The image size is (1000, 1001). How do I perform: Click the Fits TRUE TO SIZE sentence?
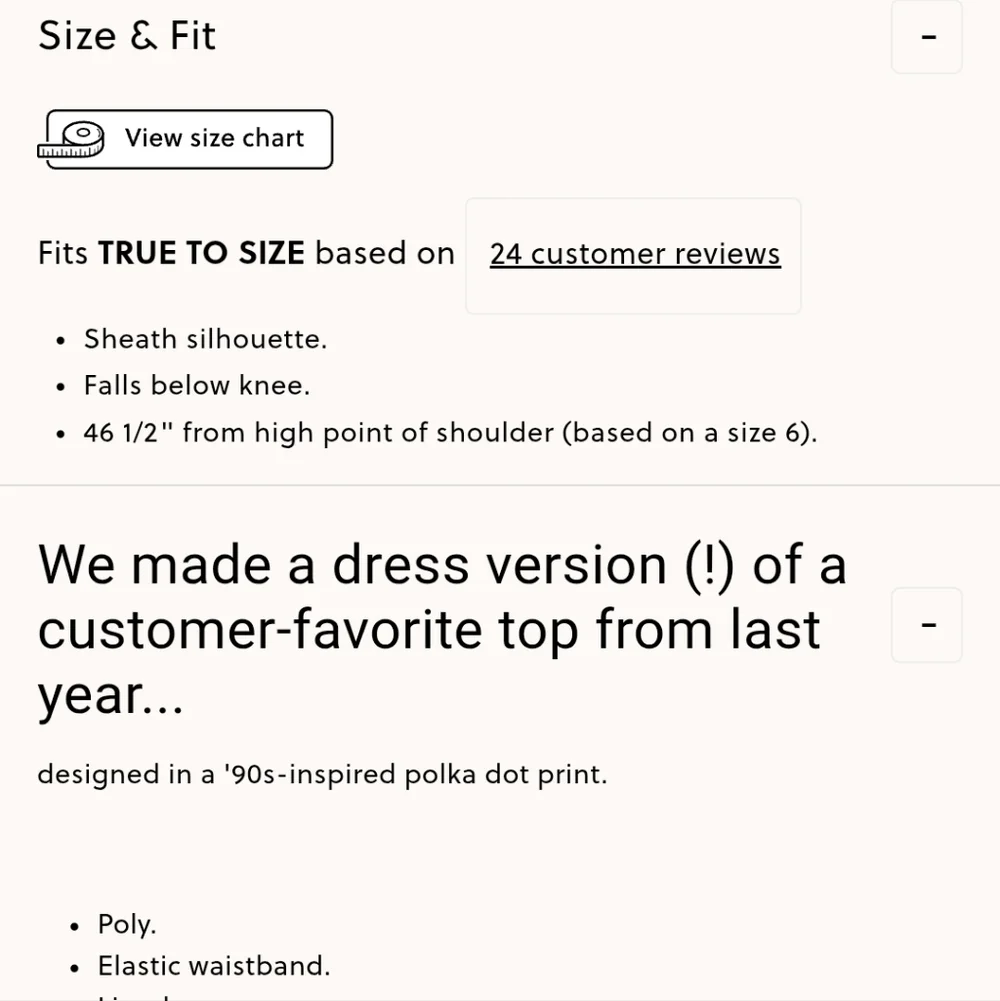[246, 253]
